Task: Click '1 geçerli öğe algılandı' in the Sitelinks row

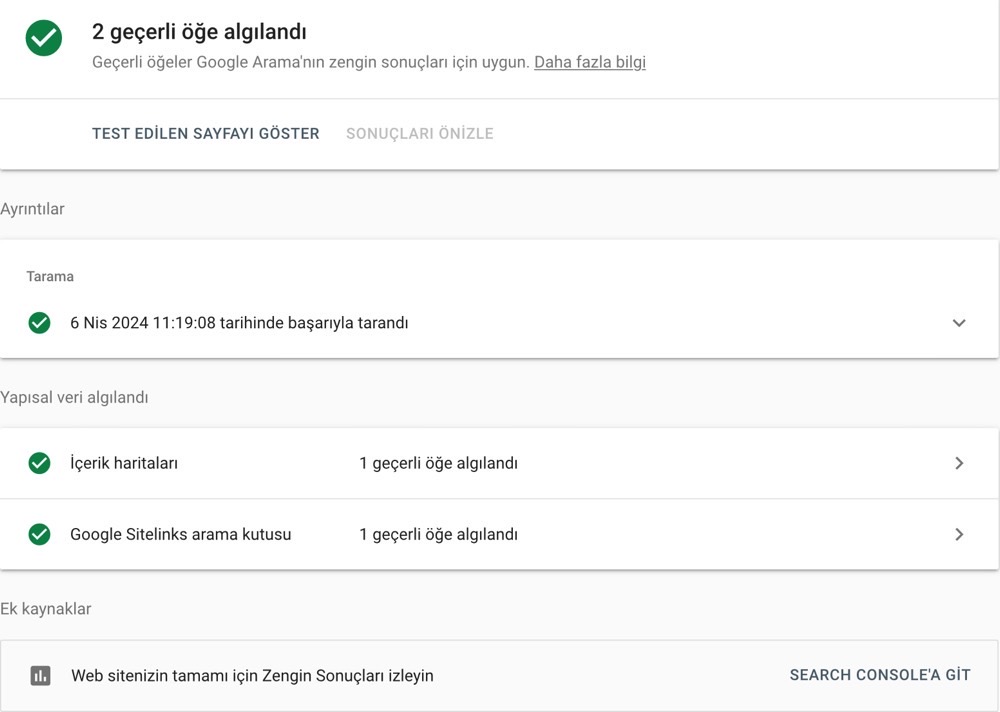Action: pos(438,534)
